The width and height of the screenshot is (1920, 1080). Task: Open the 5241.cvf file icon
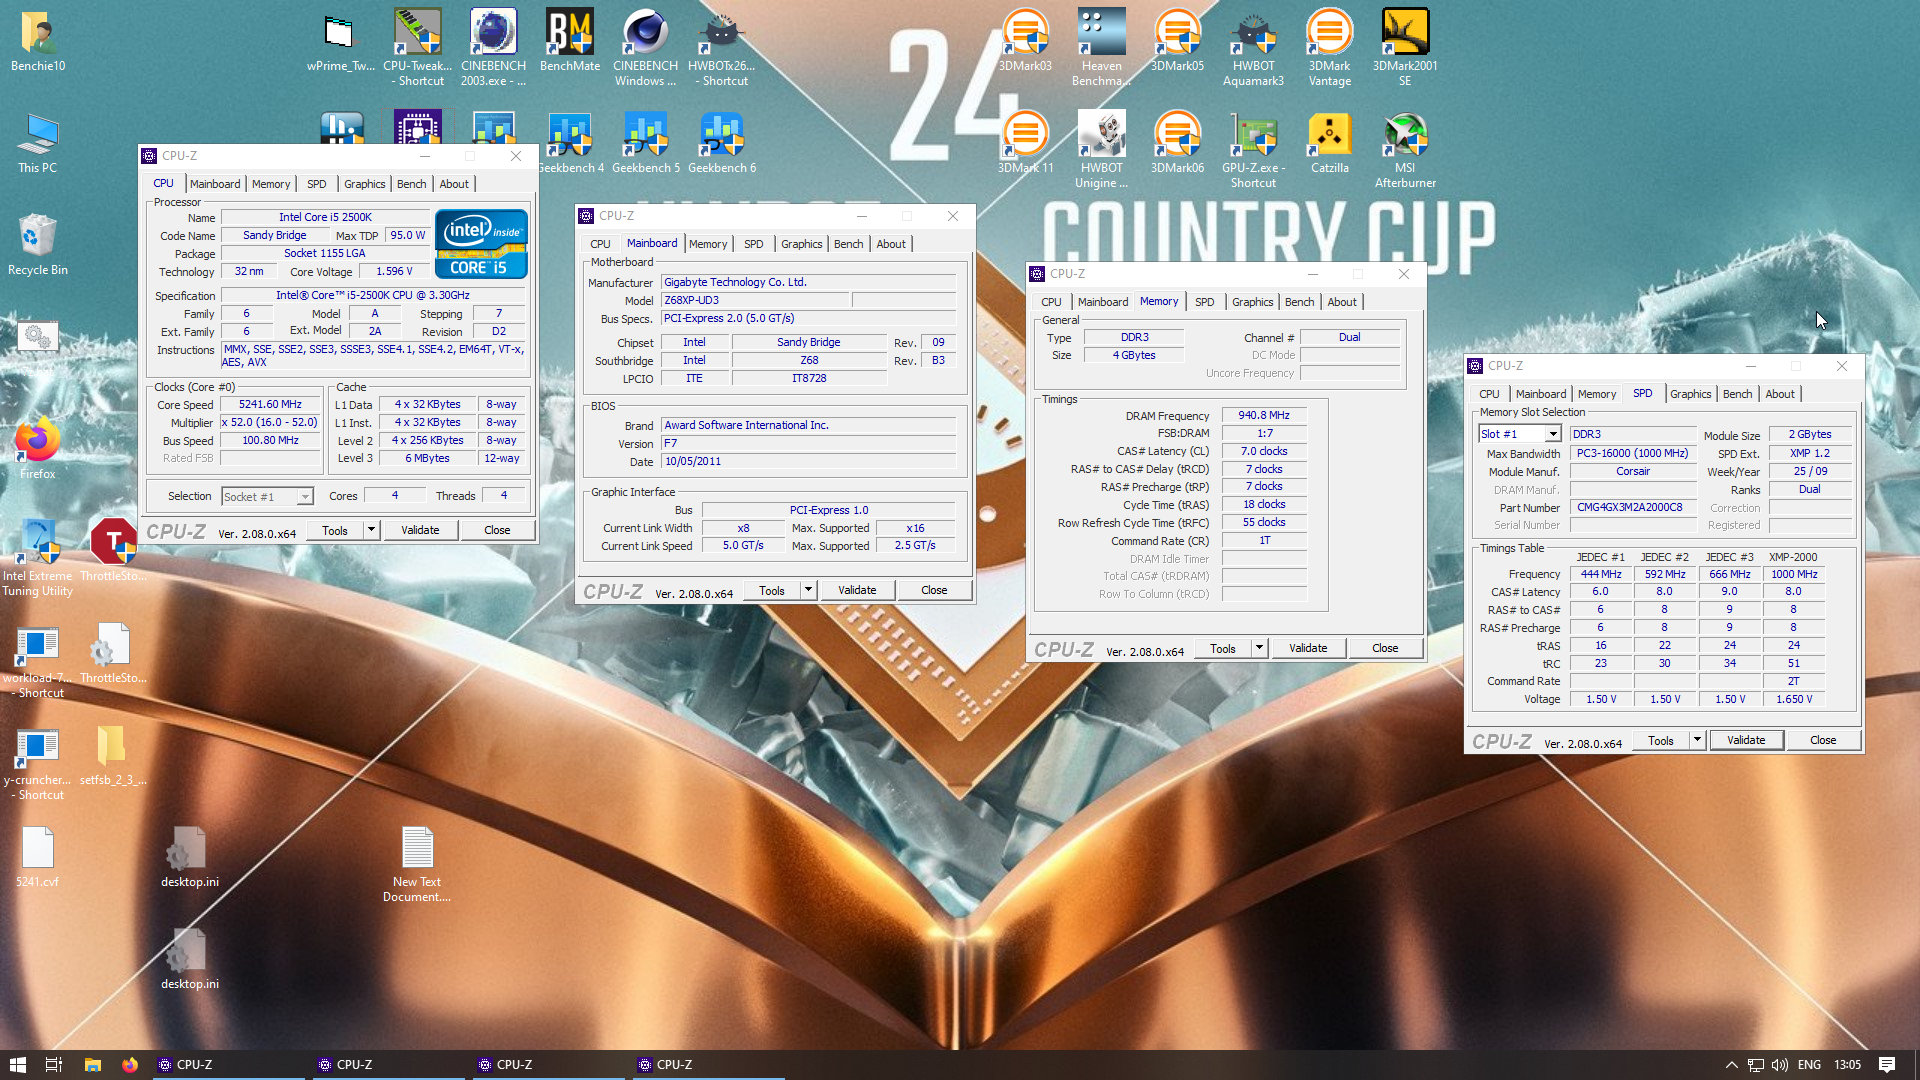(37, 848)
